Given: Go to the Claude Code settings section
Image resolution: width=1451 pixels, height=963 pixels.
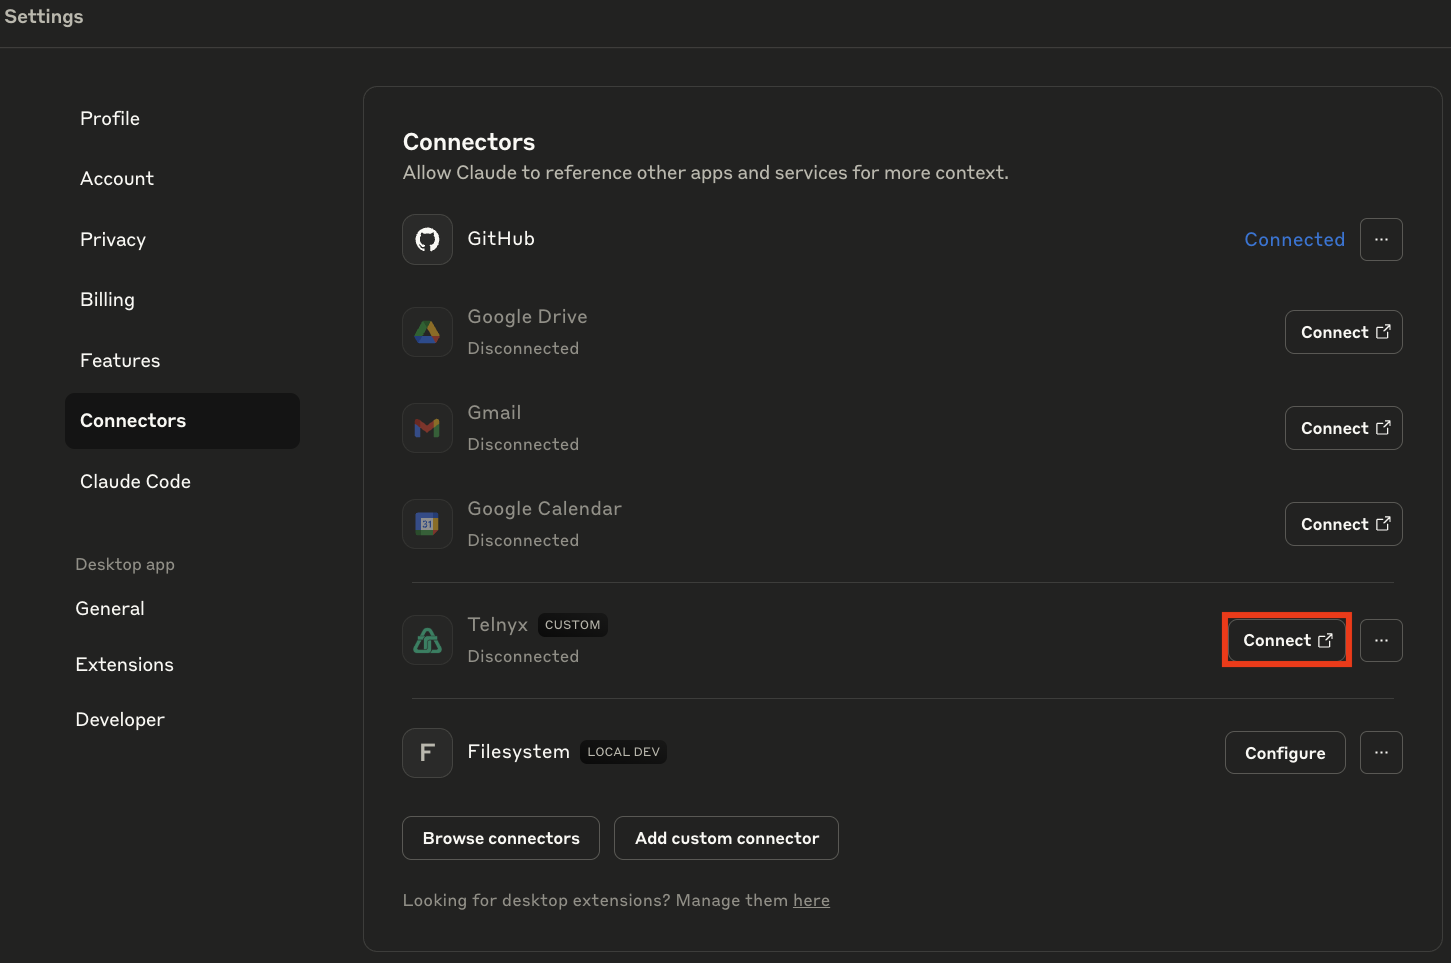Looking at the screenshot, I should point(135,481).
